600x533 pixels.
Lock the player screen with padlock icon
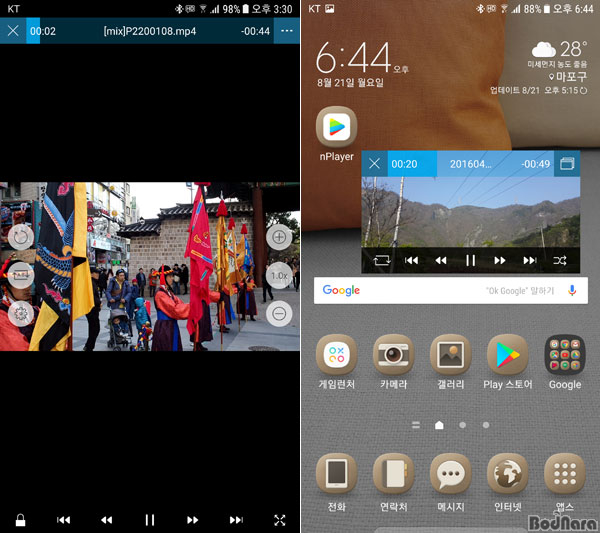(18, 520)
